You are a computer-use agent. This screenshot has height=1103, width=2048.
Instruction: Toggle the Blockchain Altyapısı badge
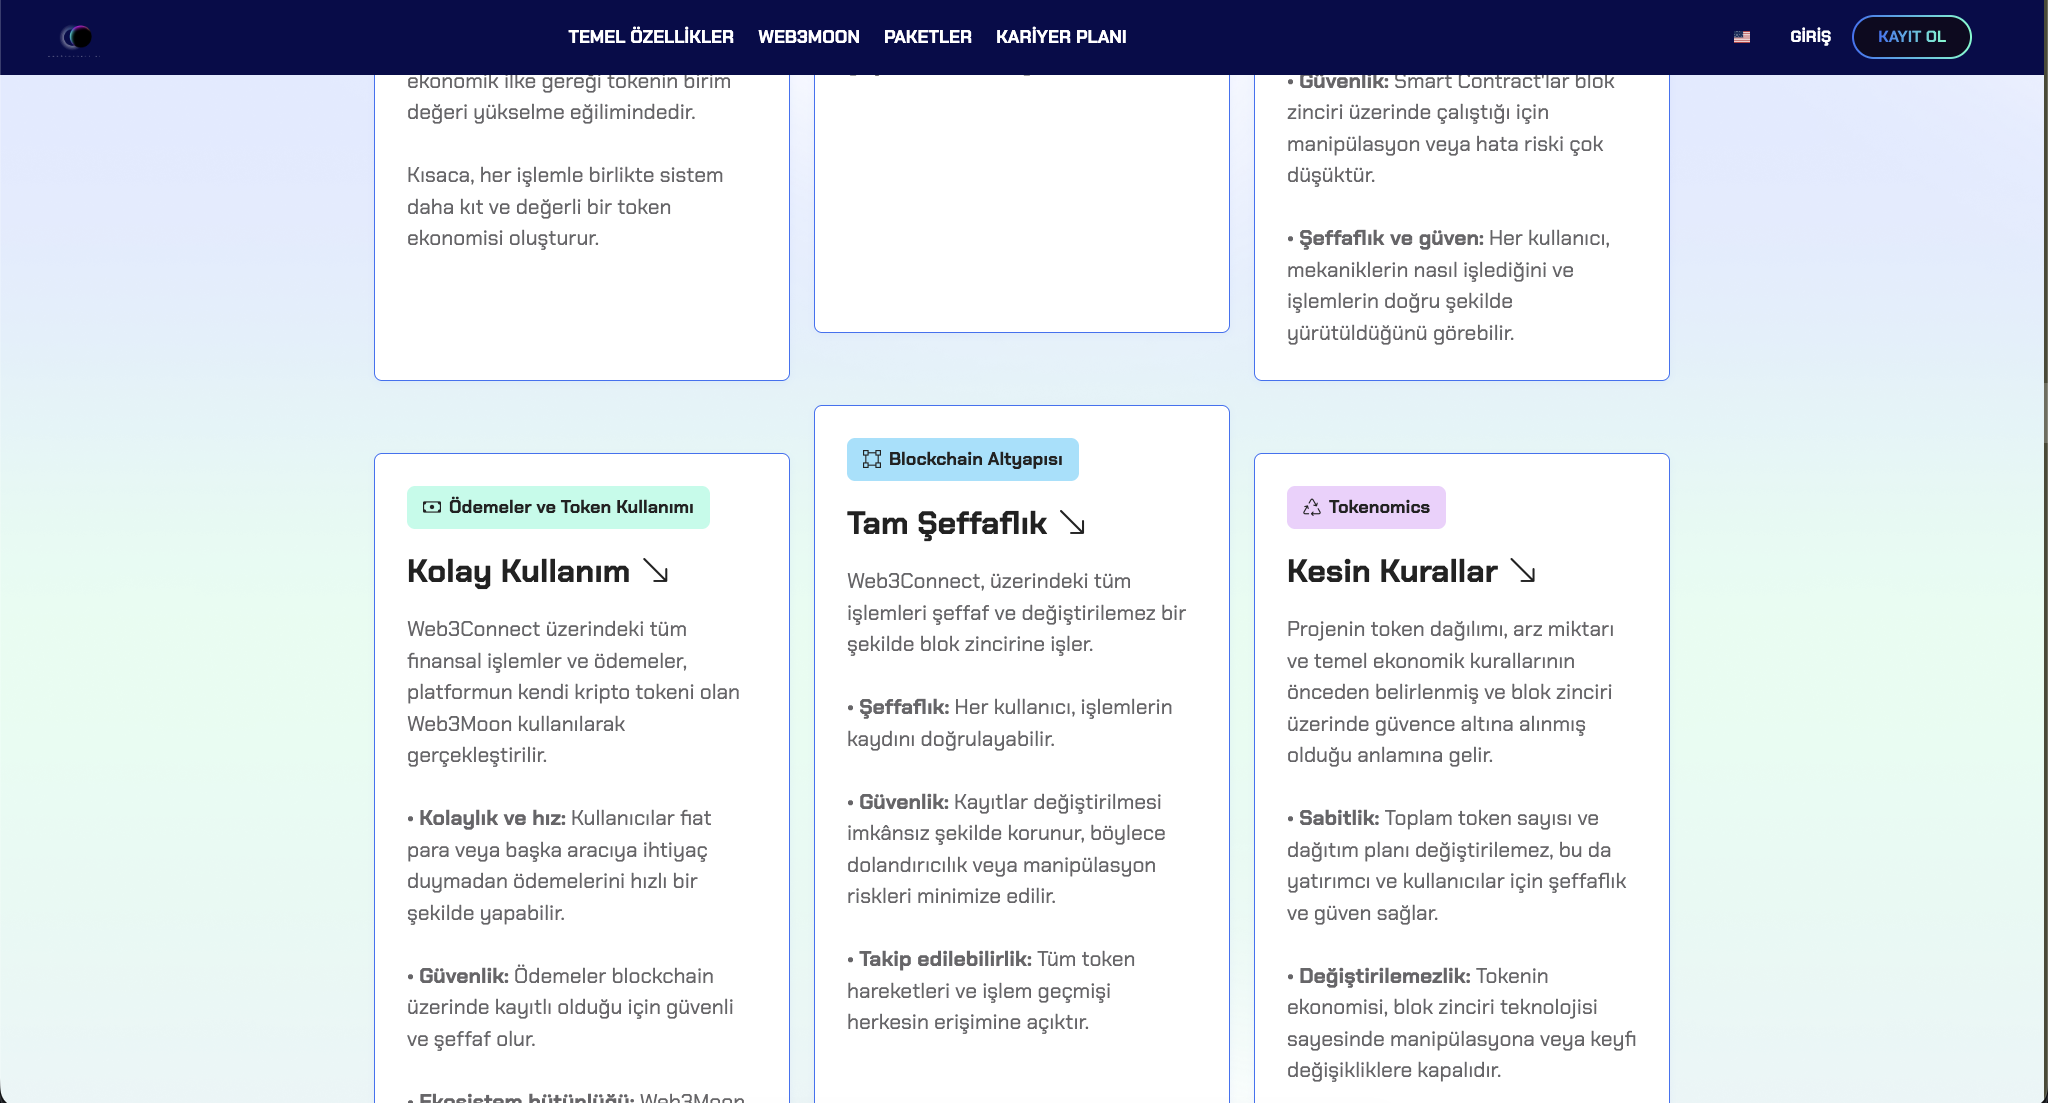point(962,459)
